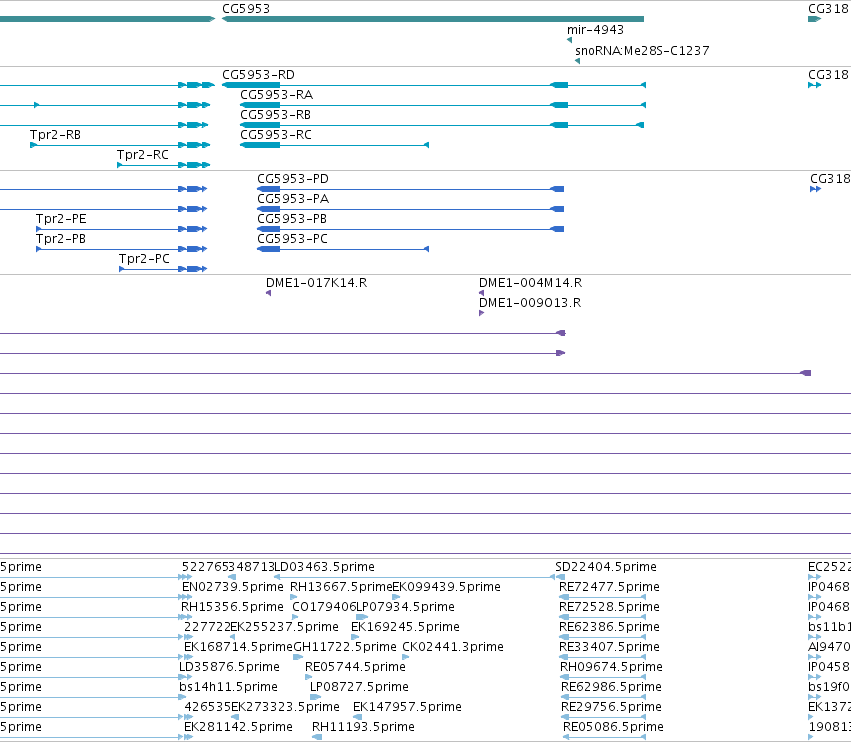Viewport: 851px width, 742px height.
Task: Click EST RH13667.5prime
Action: coord(341,587)
